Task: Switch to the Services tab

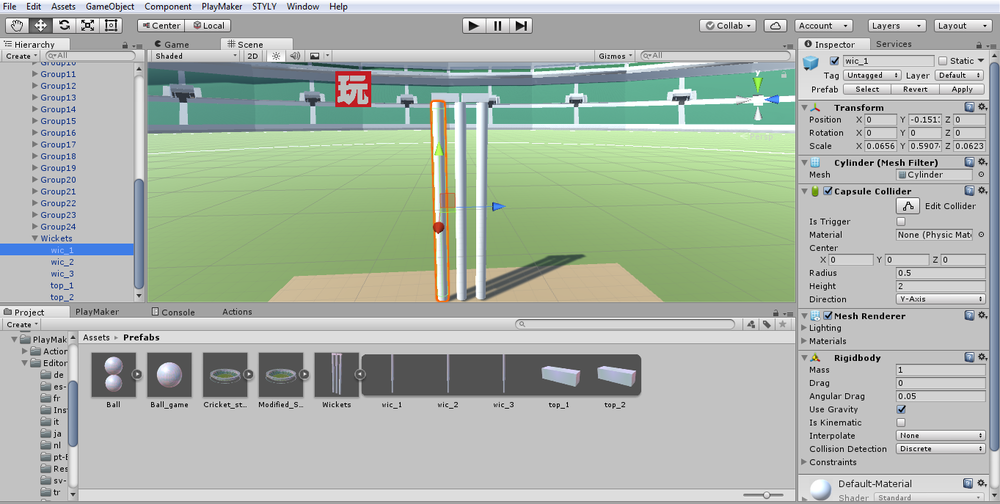Action: pos(893,44)
